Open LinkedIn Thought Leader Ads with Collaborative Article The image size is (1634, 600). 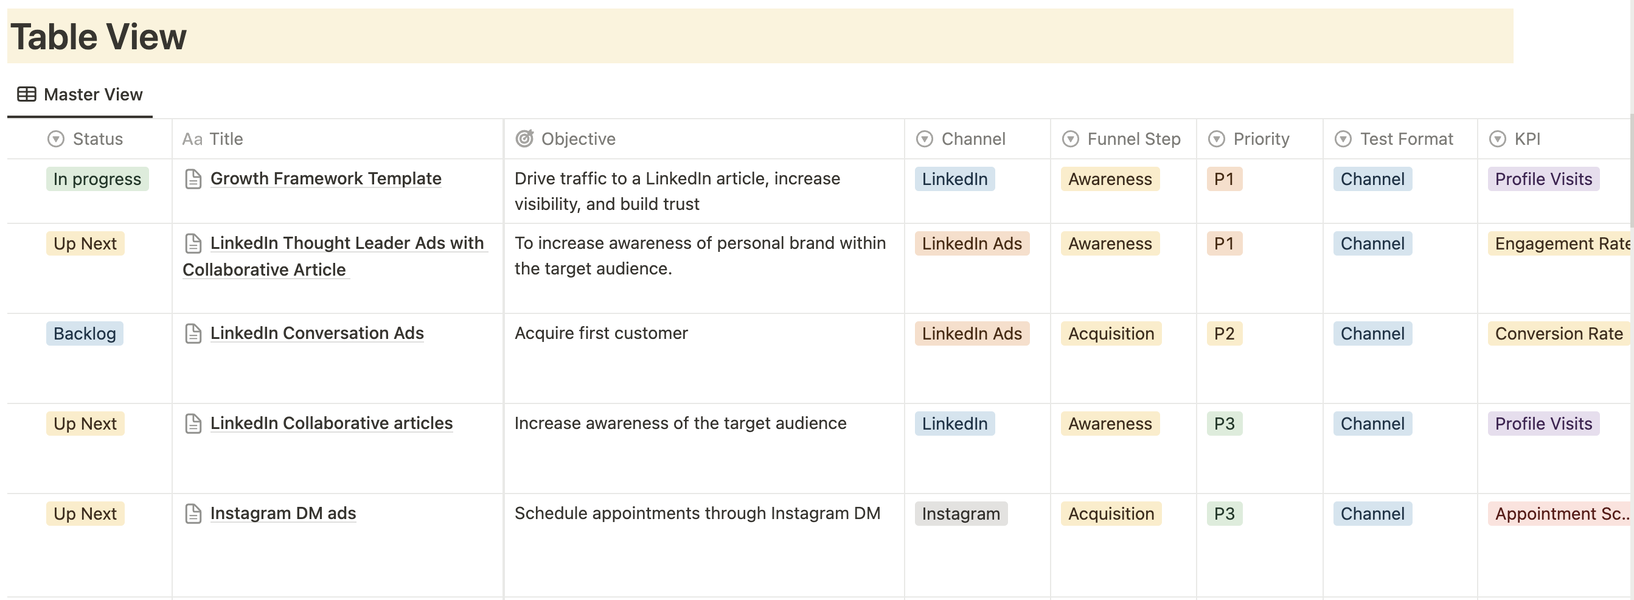335,256
